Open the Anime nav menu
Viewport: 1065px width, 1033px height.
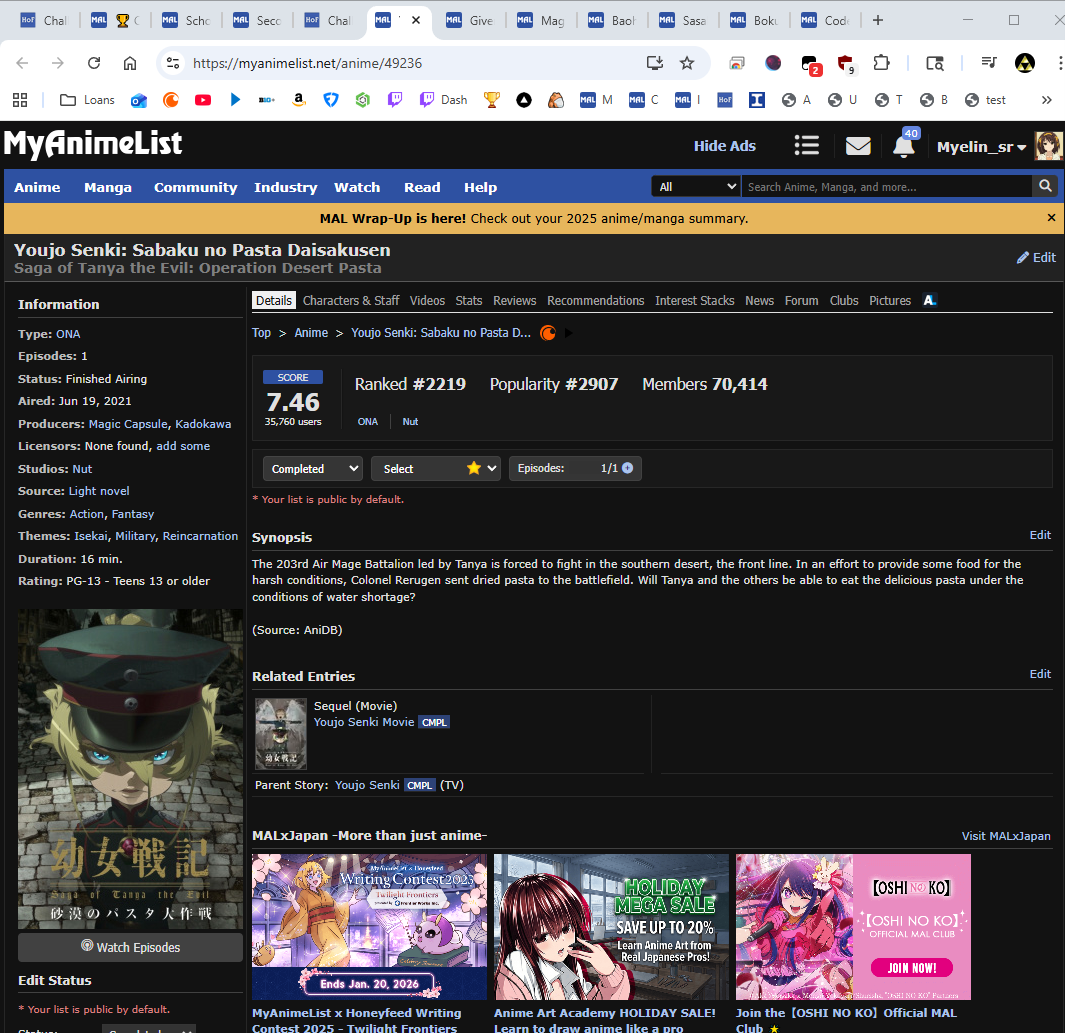click(37, 187)
